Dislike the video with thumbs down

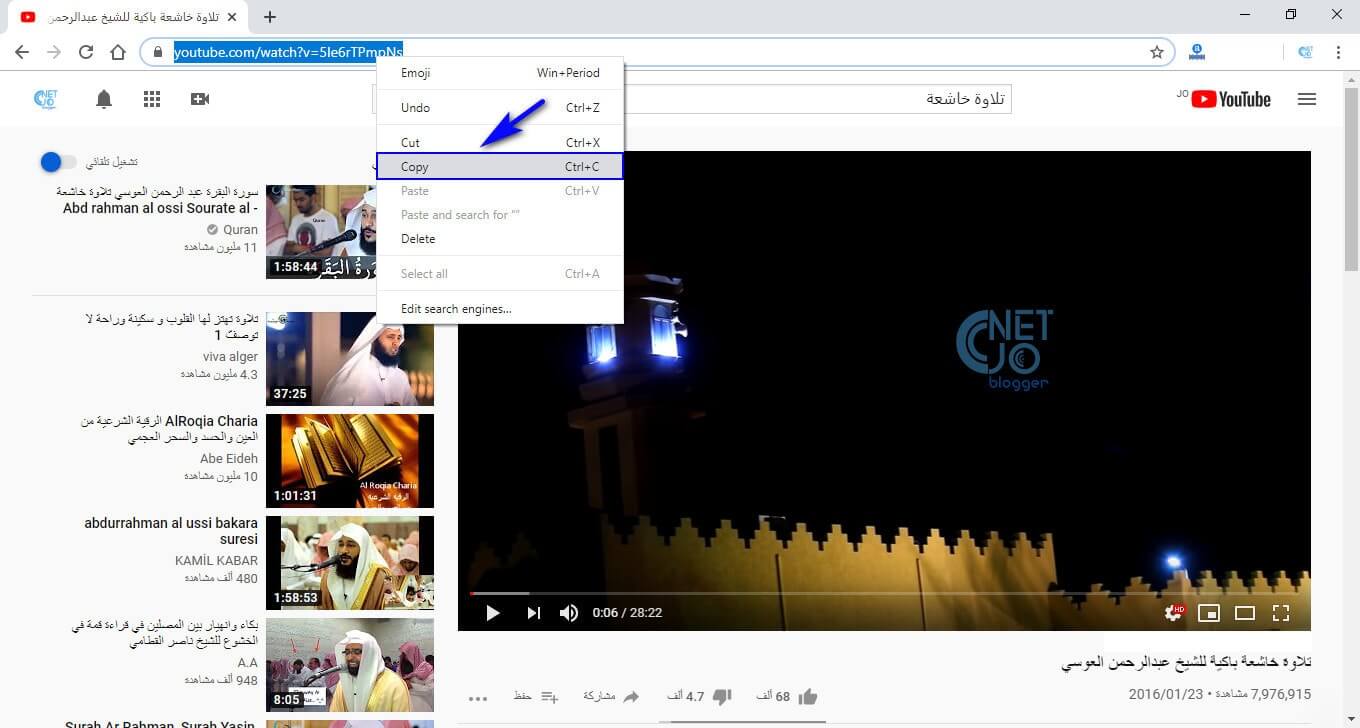pyautogui.click(x=721, y=696)
